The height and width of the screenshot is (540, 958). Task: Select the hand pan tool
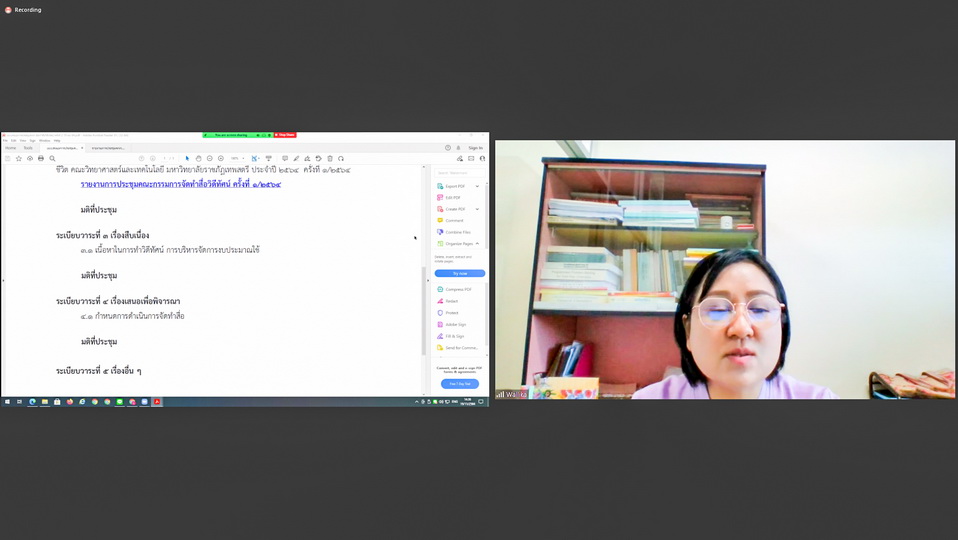[x=198, y=158]
